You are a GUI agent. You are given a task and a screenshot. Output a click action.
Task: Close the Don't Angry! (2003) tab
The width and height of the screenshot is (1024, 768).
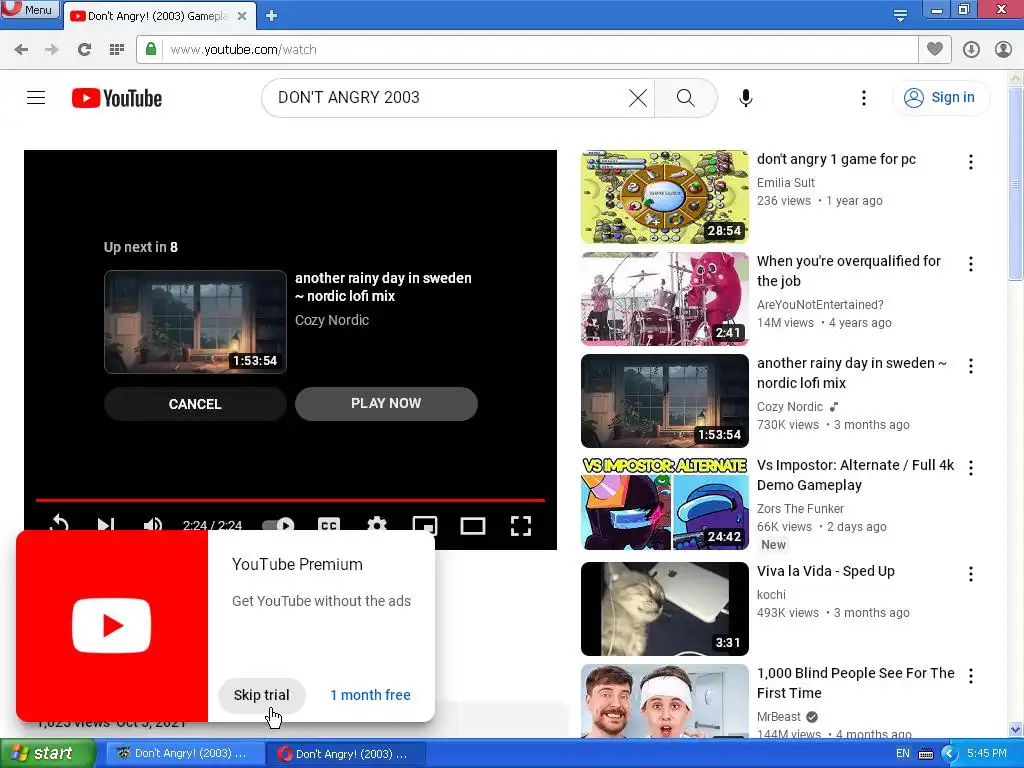(242, 16)
